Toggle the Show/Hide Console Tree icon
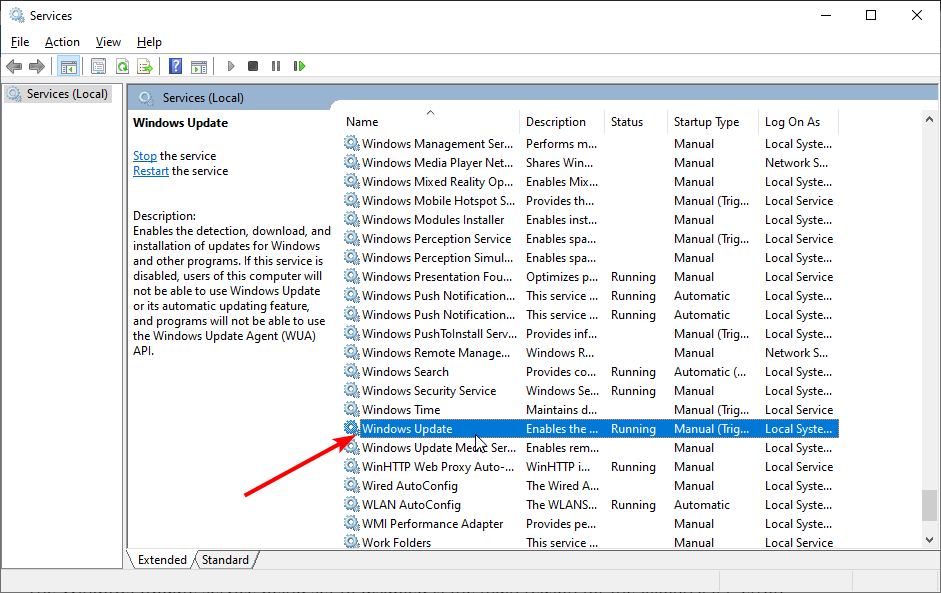Viewport: 941px width, 593px height. coord(68,66)
